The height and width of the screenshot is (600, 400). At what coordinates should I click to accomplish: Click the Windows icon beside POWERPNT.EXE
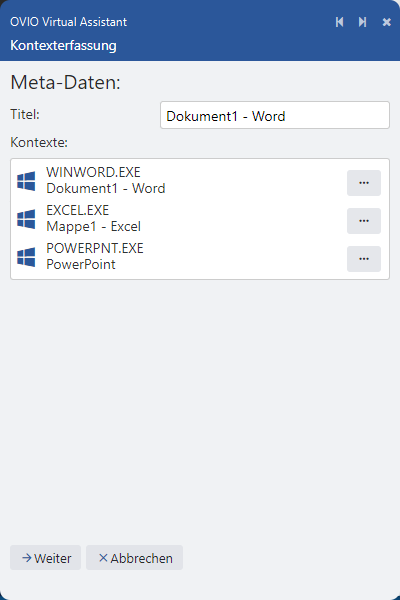point(26,257)
